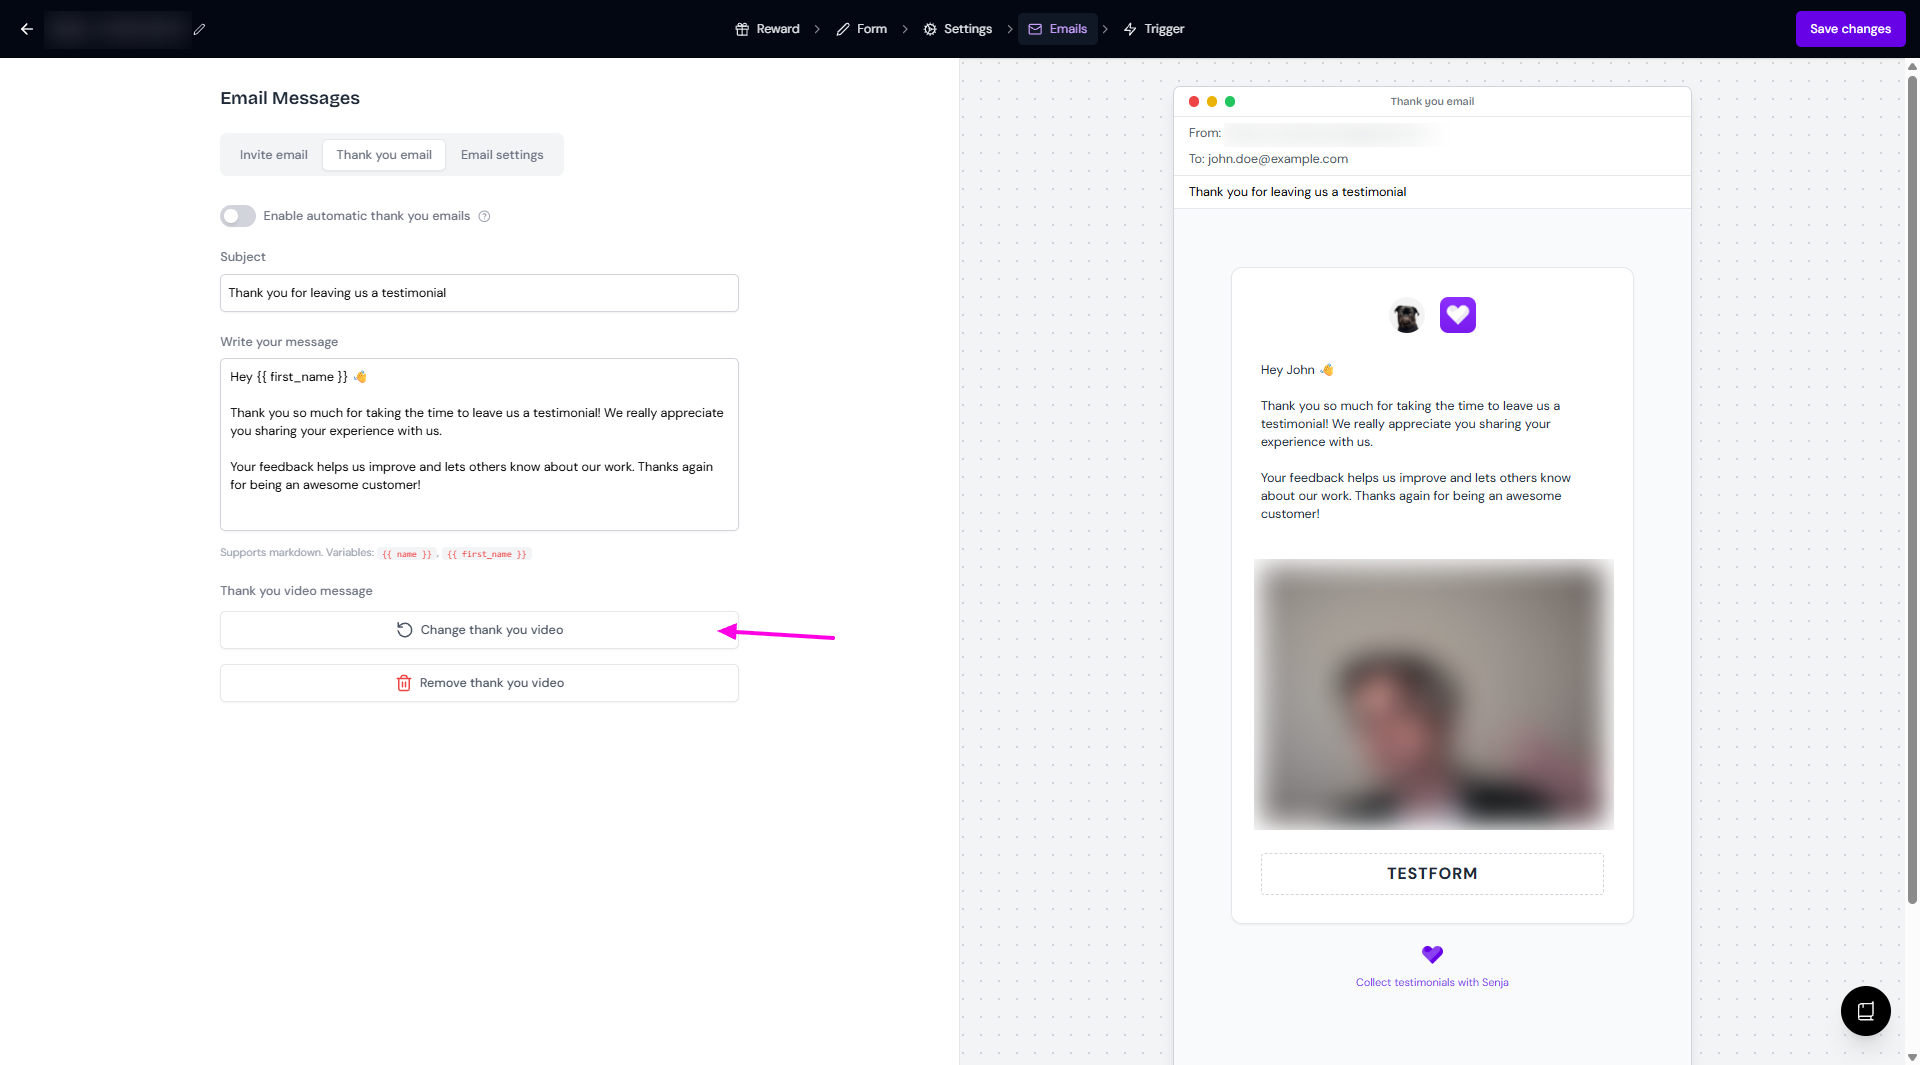This screenshot has width=1920, height=1065.
Task: Change the thank you video
Action: [479, 630]
